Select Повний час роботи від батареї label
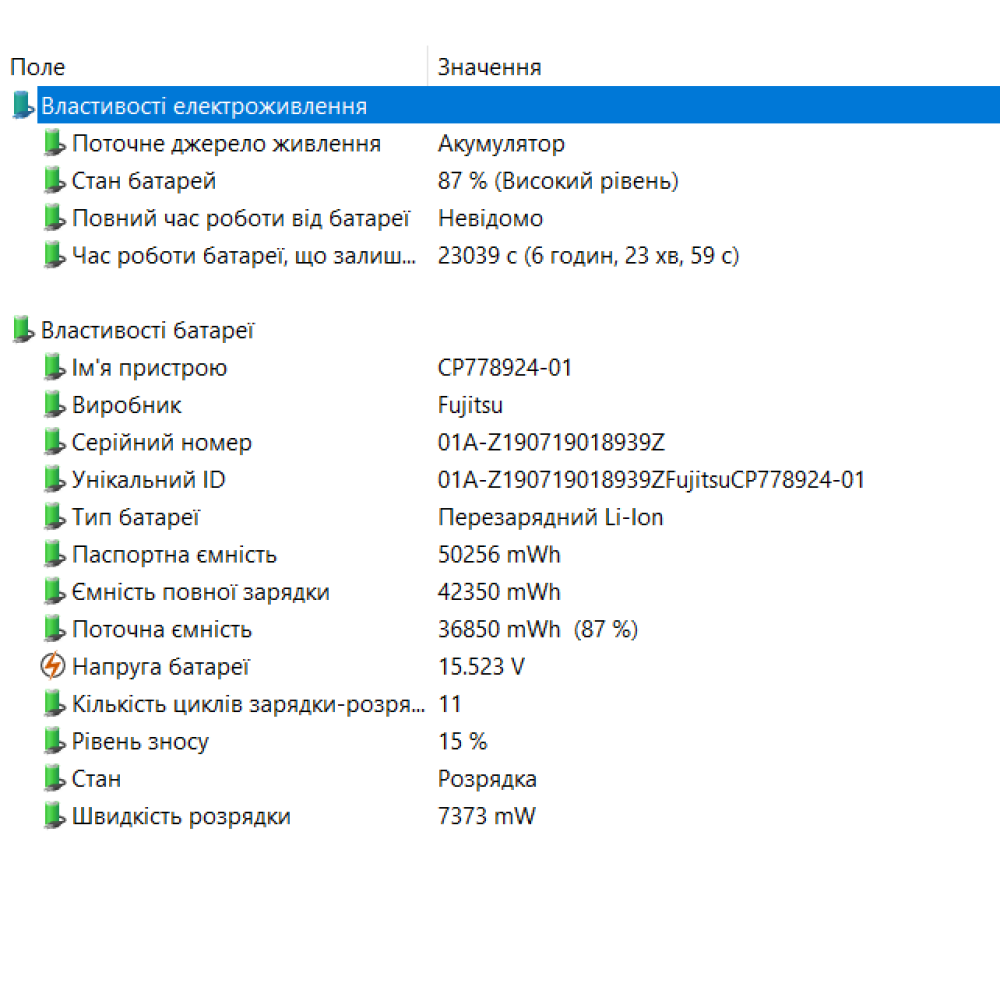The image size is (1000, 1000). pyautogui.click(x=240, y=219)
